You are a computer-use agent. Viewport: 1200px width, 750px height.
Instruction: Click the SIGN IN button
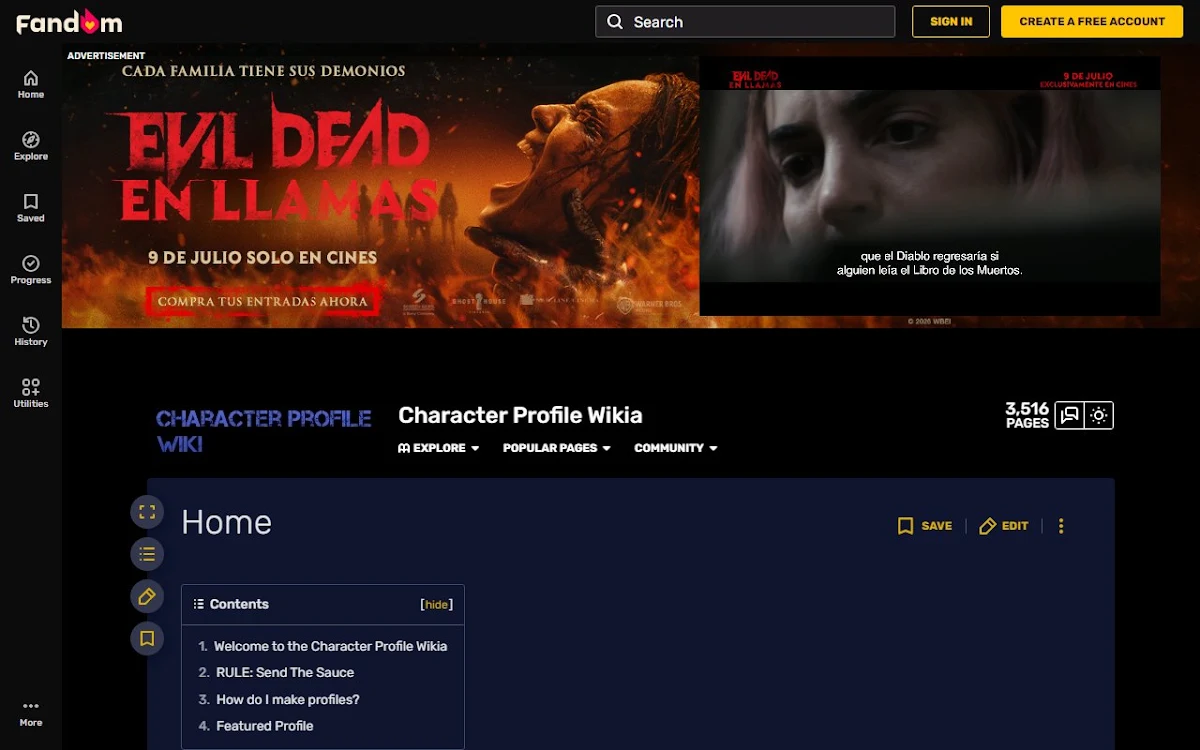[x=951, y=22]
